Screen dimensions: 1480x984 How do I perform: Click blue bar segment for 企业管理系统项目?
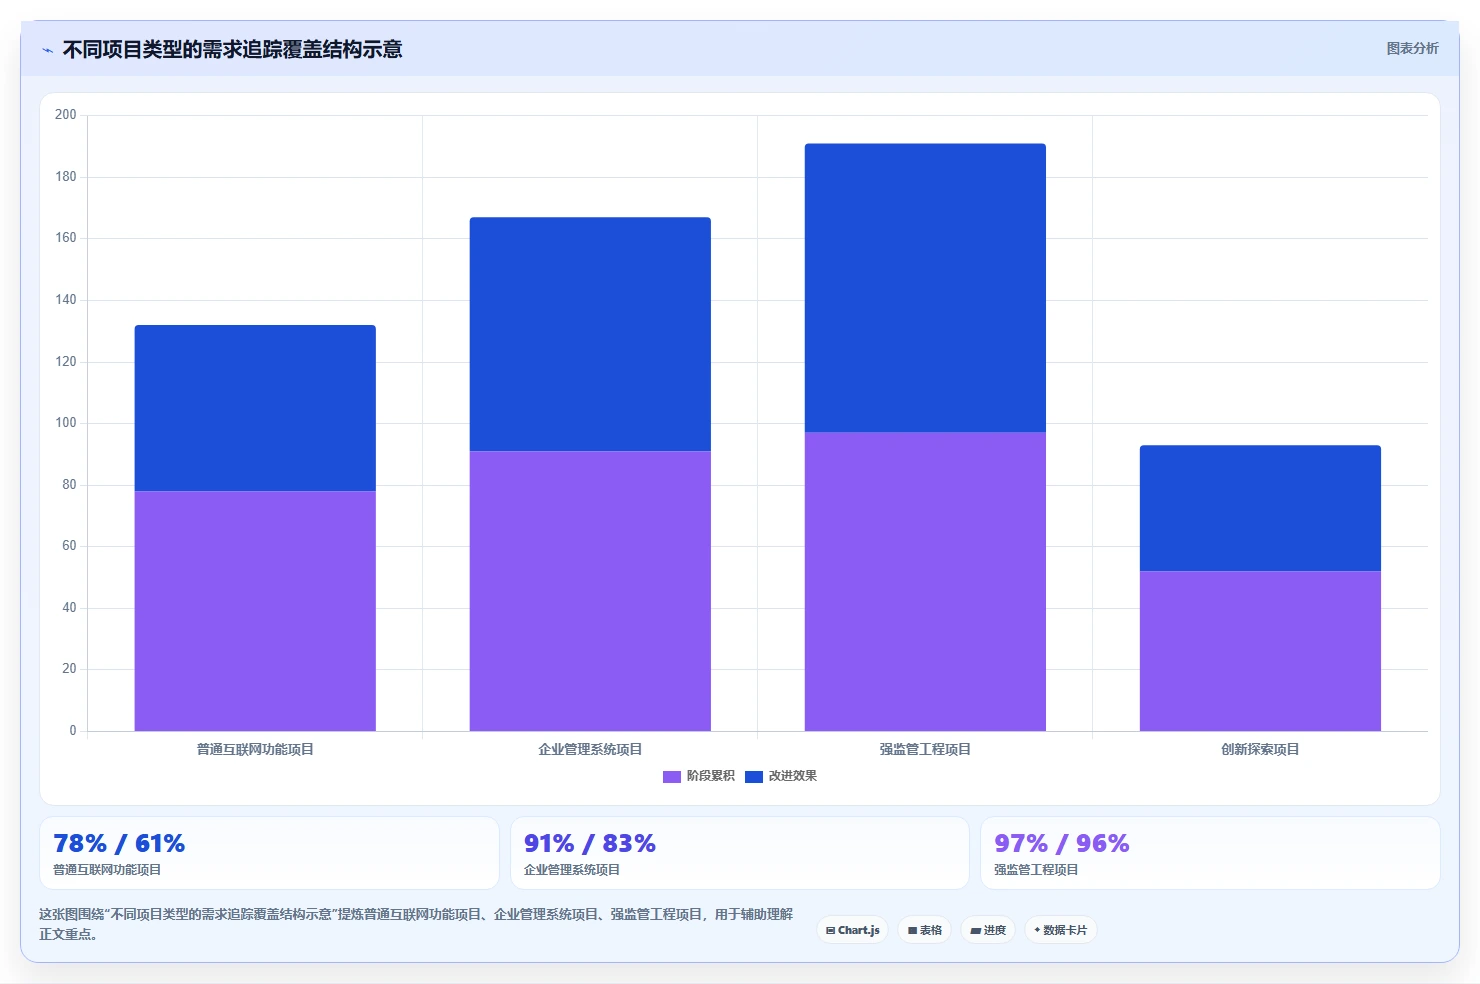(x=590, y=334)
